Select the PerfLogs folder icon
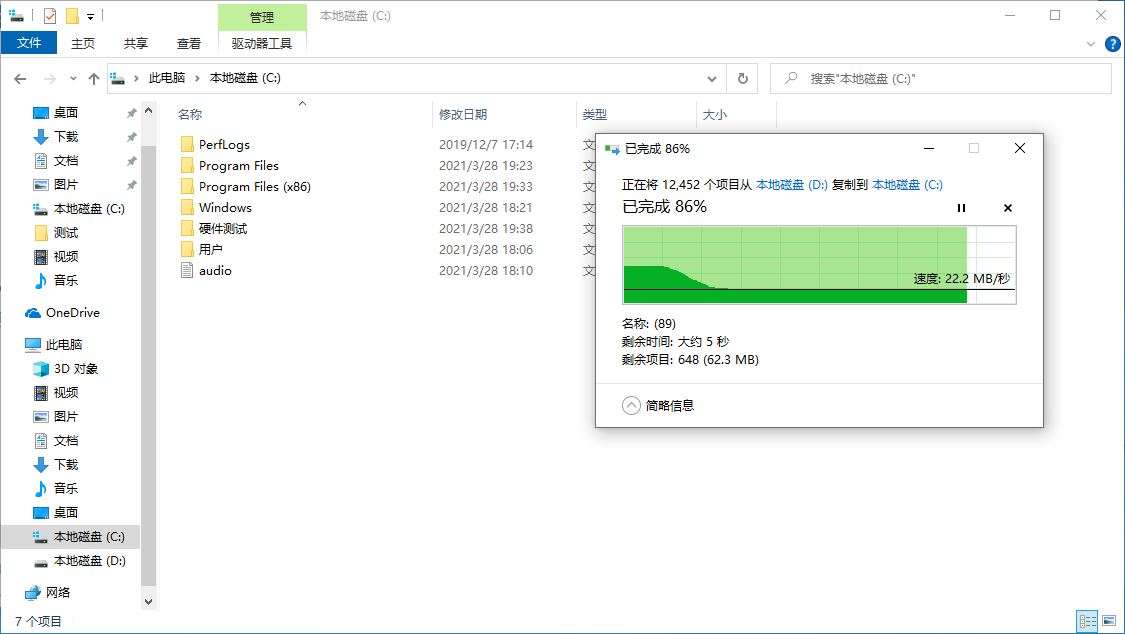The width and height of the screenshot is (1125, 634). pyautogui.click(x=187, y=144)
